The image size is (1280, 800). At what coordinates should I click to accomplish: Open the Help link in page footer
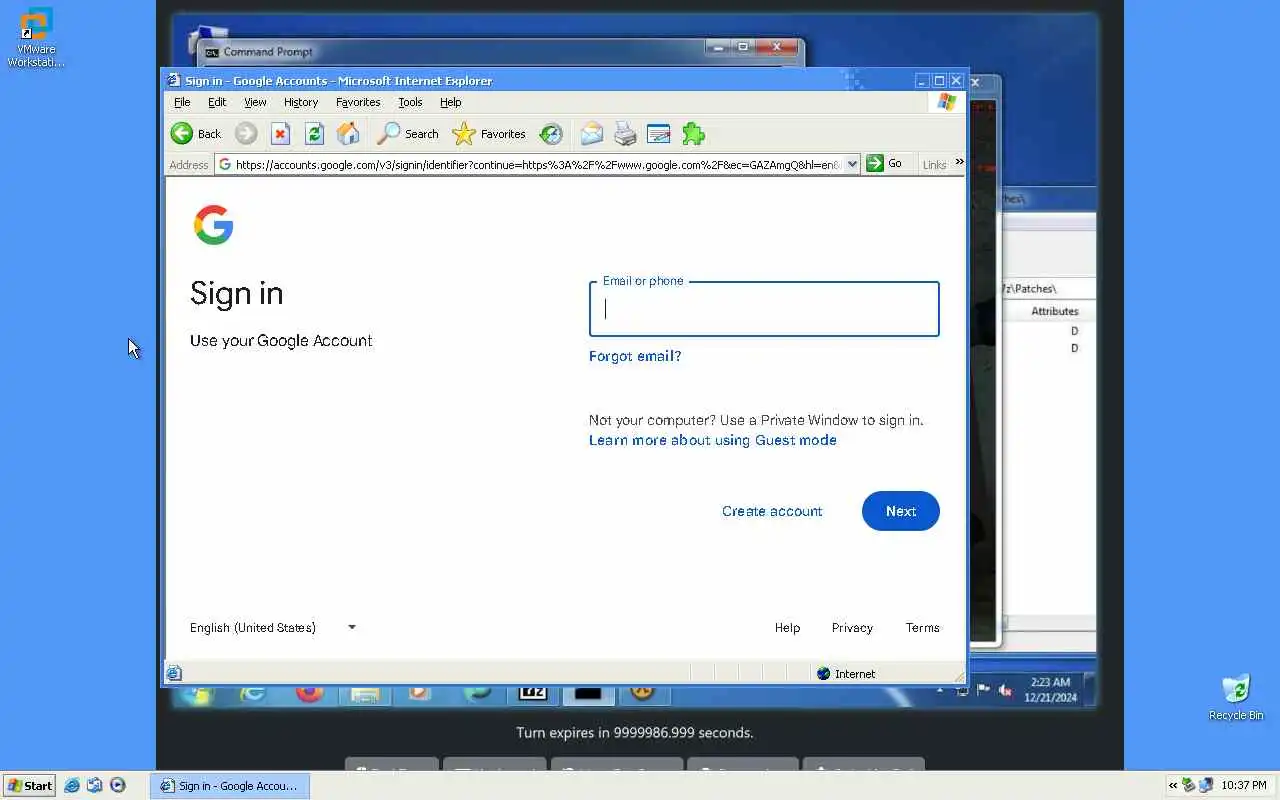[x=787, y=628]
